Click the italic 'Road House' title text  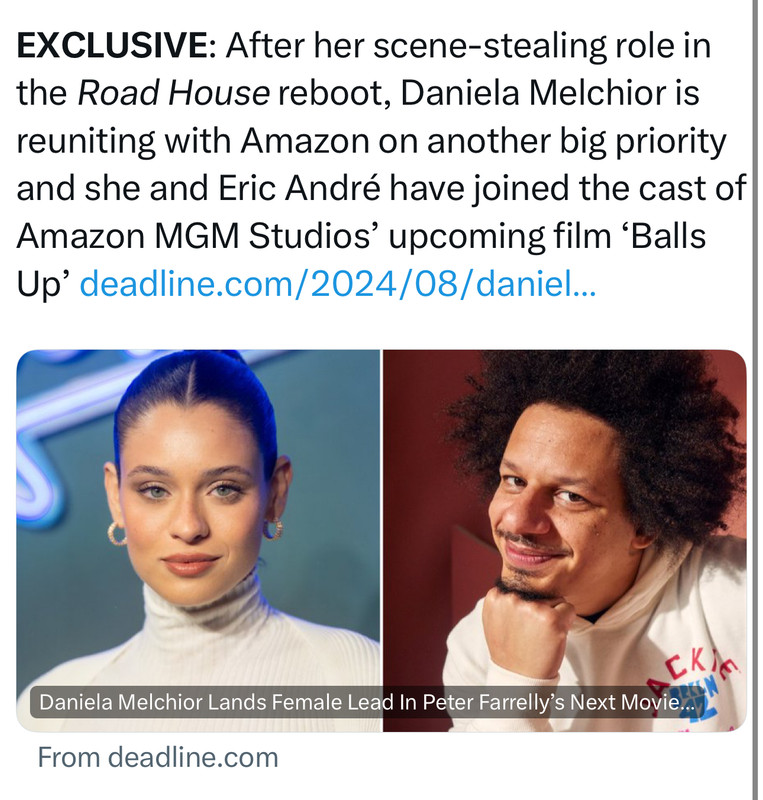[174, 93]
